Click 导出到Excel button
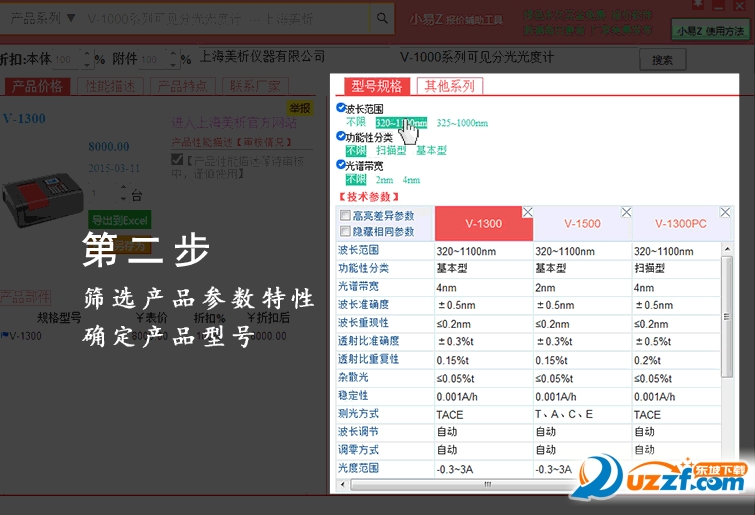Image resolution: width=755 pixels, height=515 pixels. coord(120,220)
